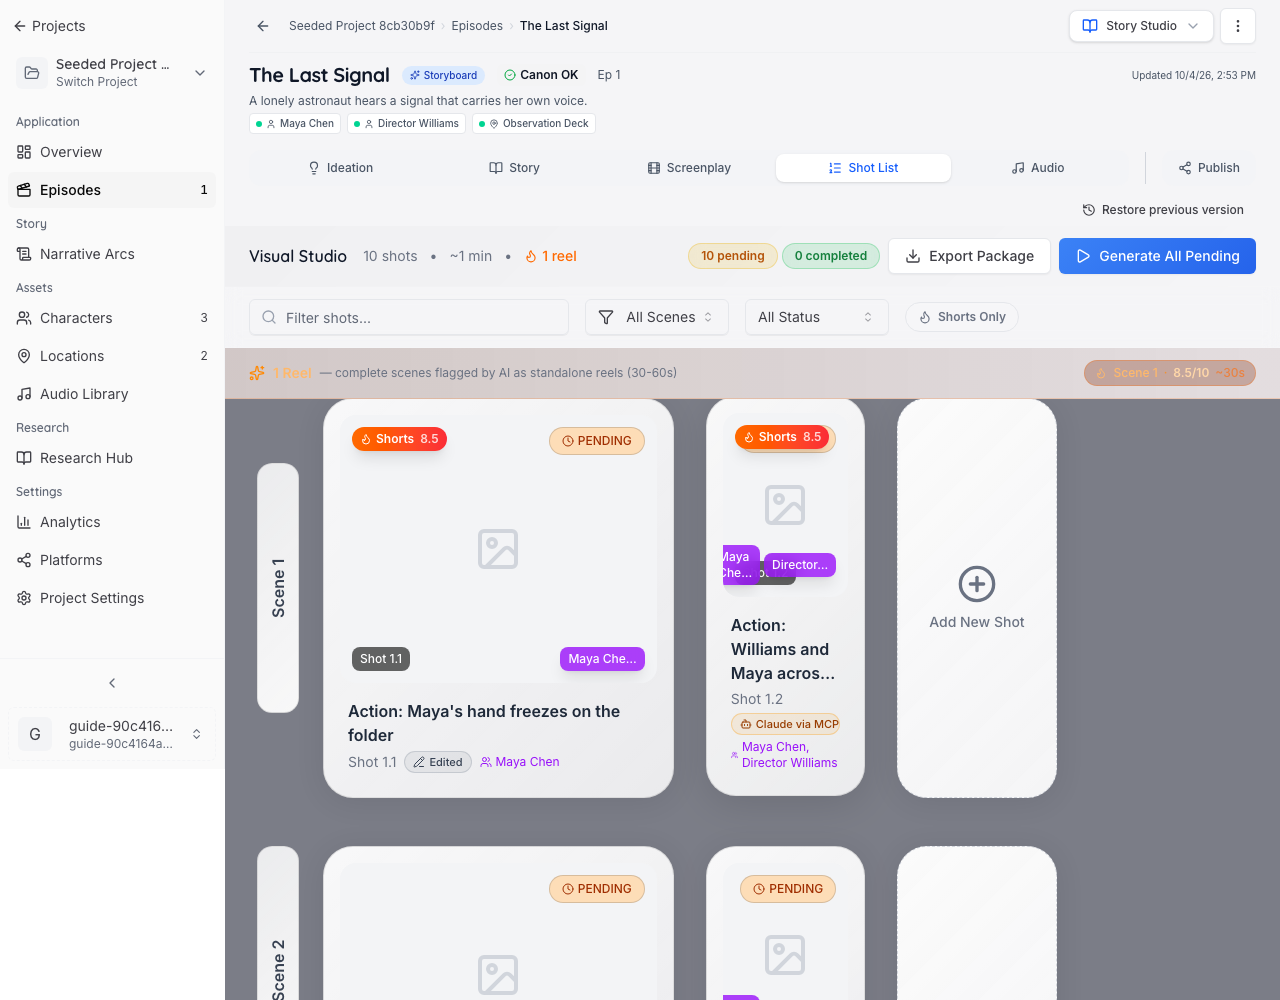The width and height of the screenshot is (1280, 1000).
Task: Click the Filter shots search field
Action: [409, 317]
